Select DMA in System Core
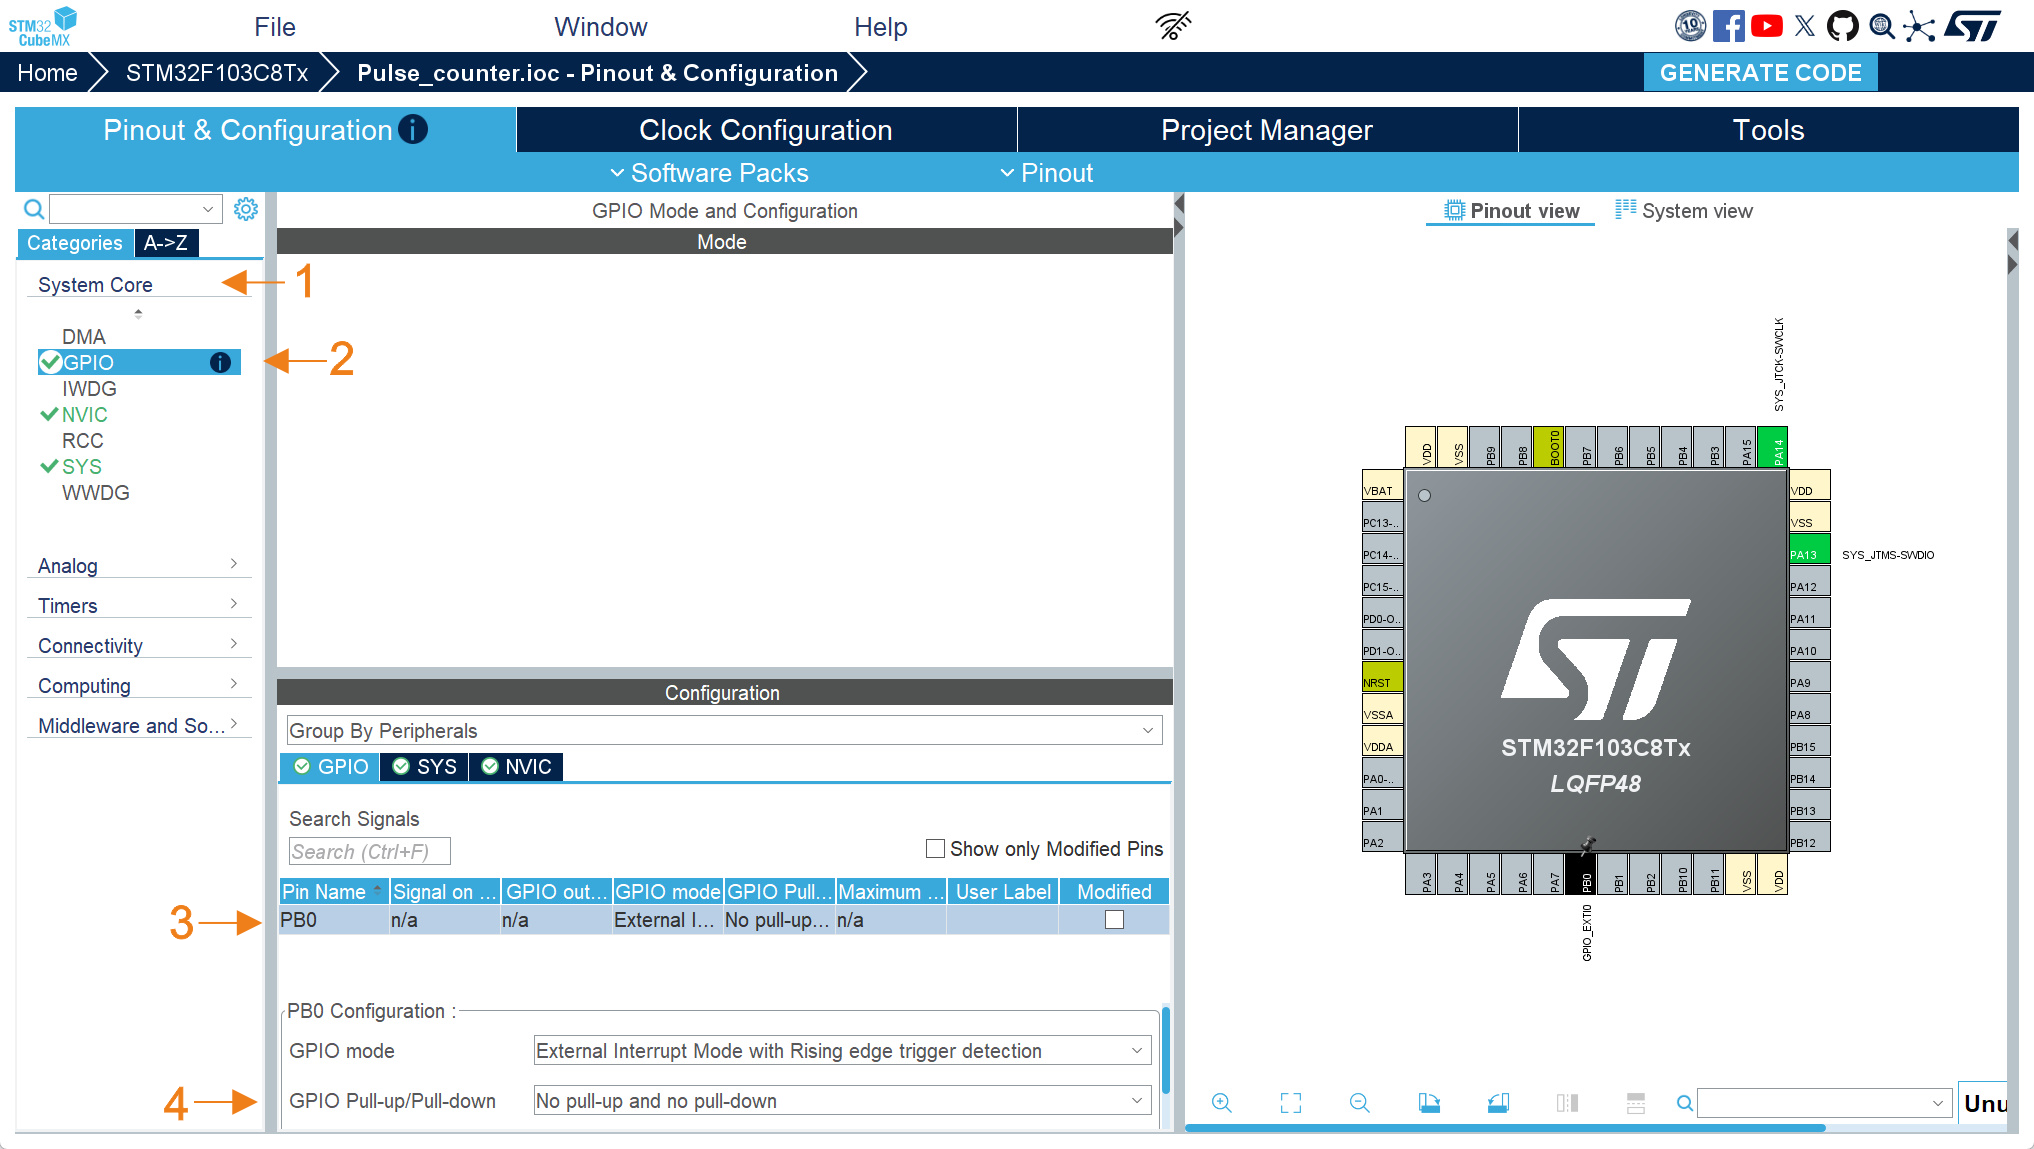Viewport: 2034px width, 1149px height. pos(84,337)
